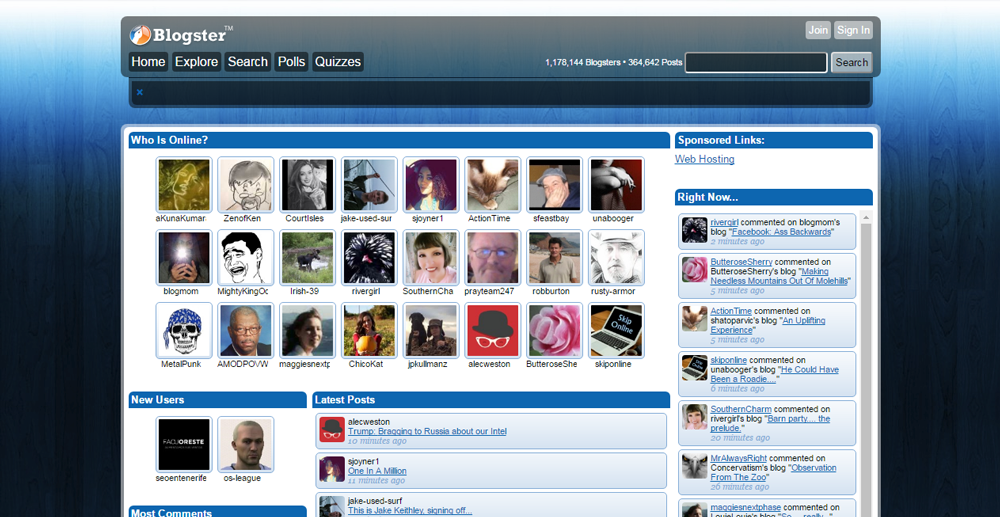Click alecweston avatar in Latest Posts
The width and height of the screenshot is (1000, 517).
332,430
